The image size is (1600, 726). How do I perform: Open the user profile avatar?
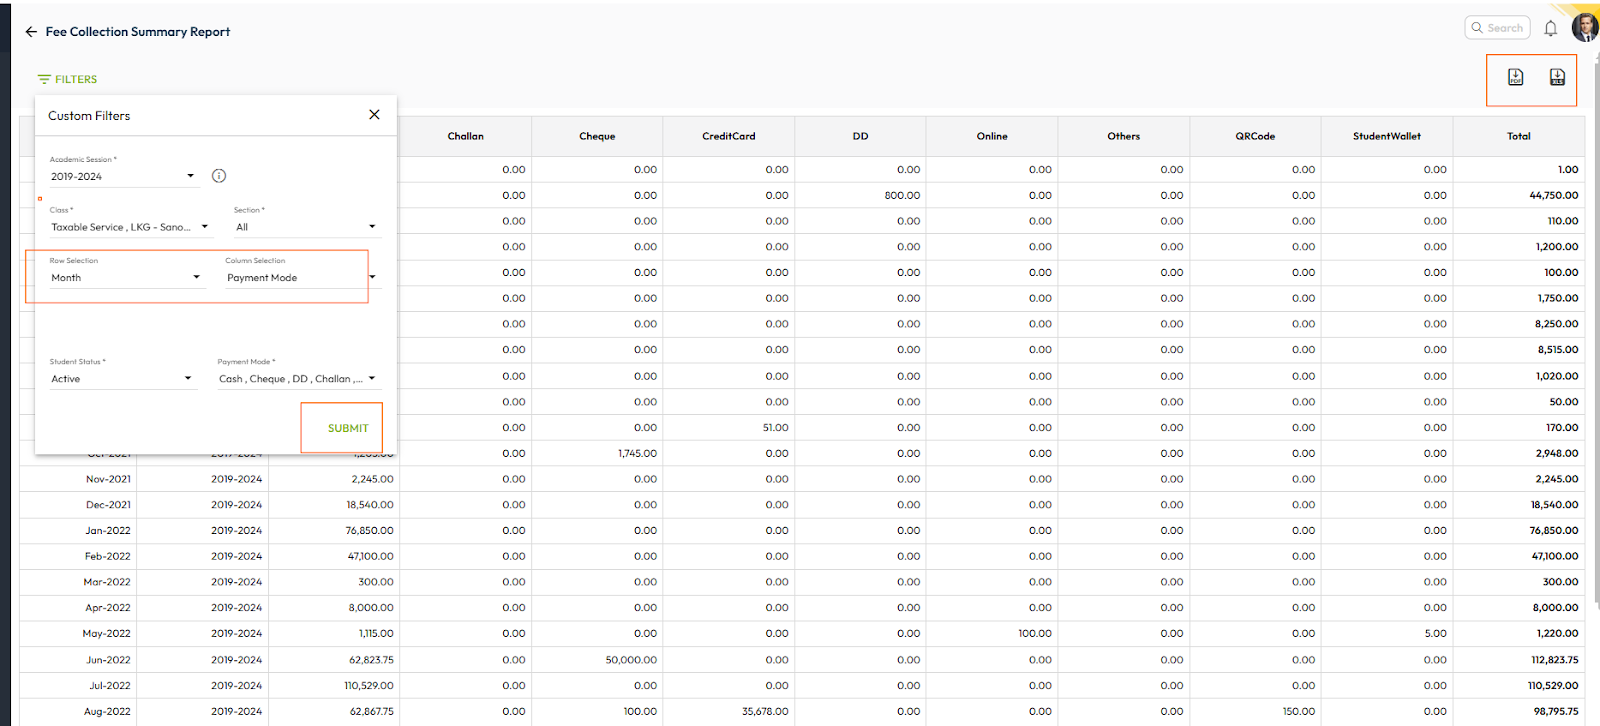(x=1585, y=27)
